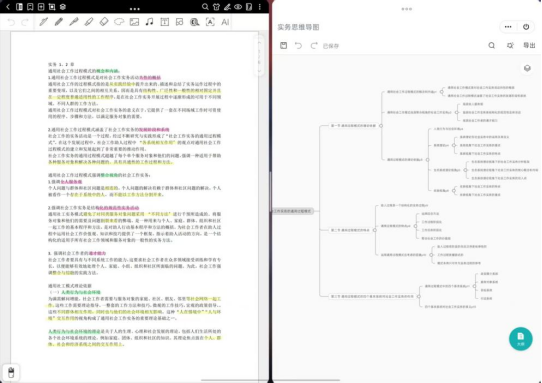Select the crop/screenshot tool icon

coord(52,7)
